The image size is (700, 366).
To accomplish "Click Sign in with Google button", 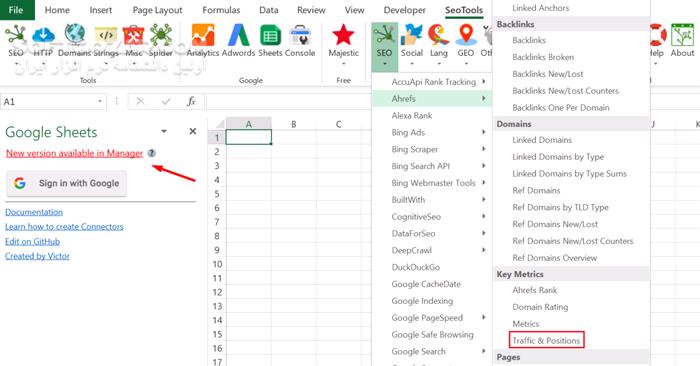I will (x=66, y=183).
